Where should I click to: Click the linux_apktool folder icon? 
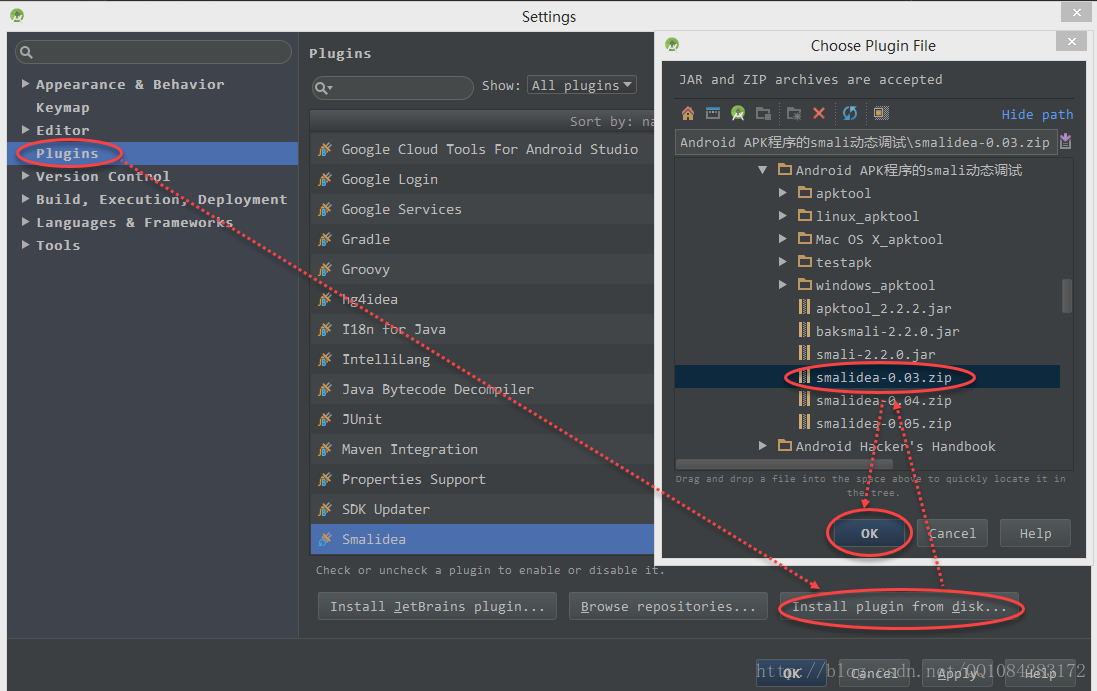click(x=805, y=215)
